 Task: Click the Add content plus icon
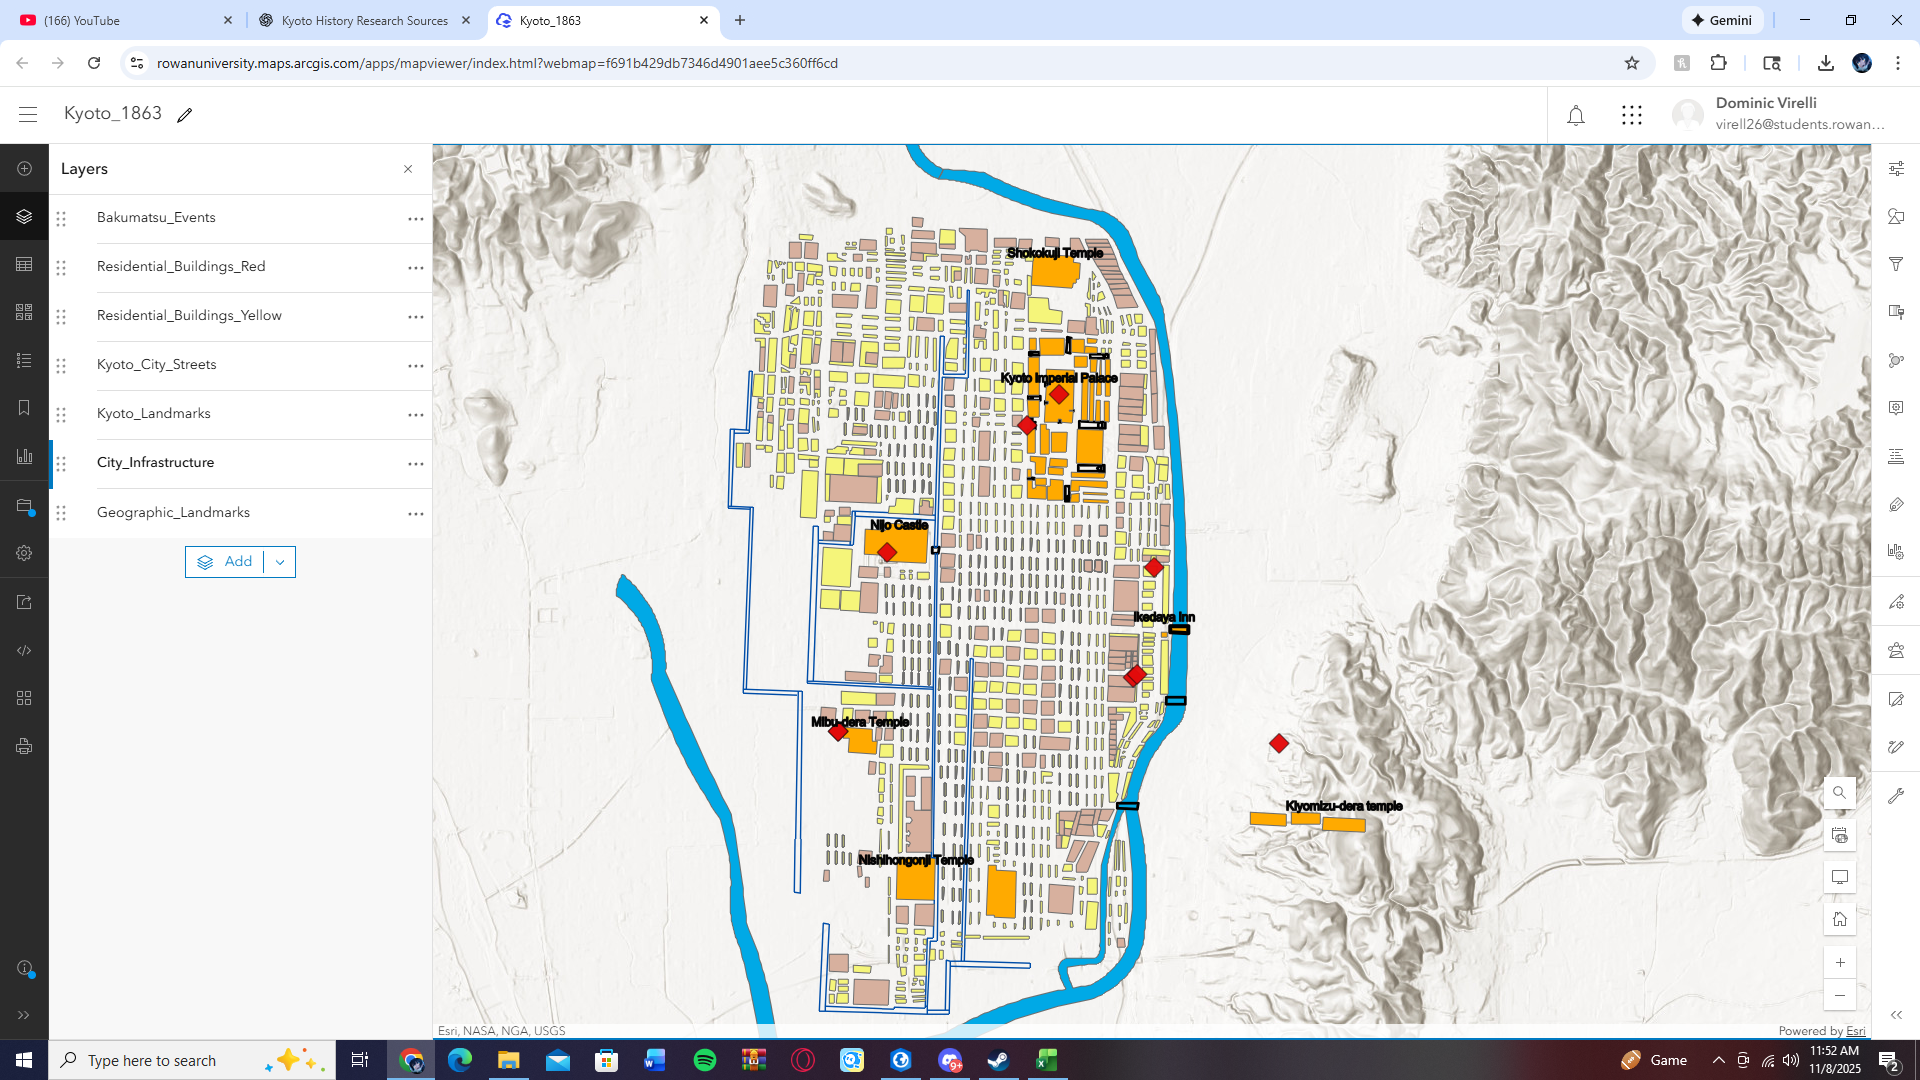(x=24, y=168)
